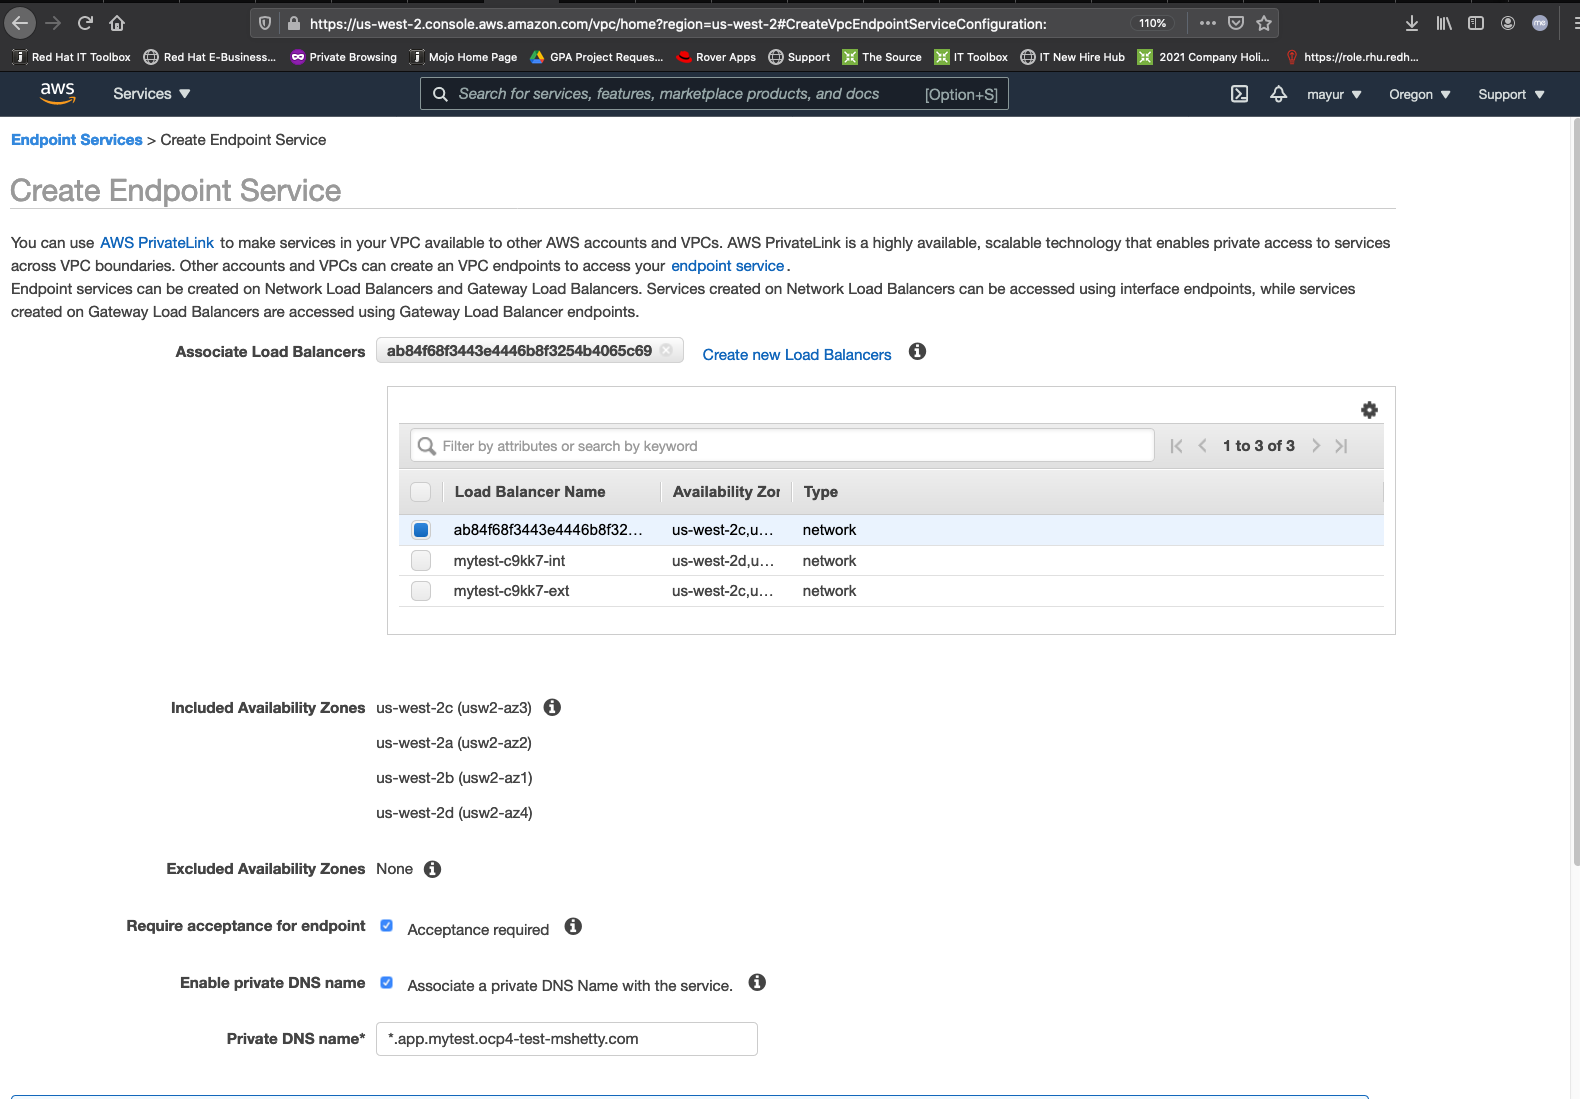The height and width of the screenshot is (1099, 1580).
Task: Select the mytest-c9kk7-int load balancer checkbox
Action: pos(421,561)
